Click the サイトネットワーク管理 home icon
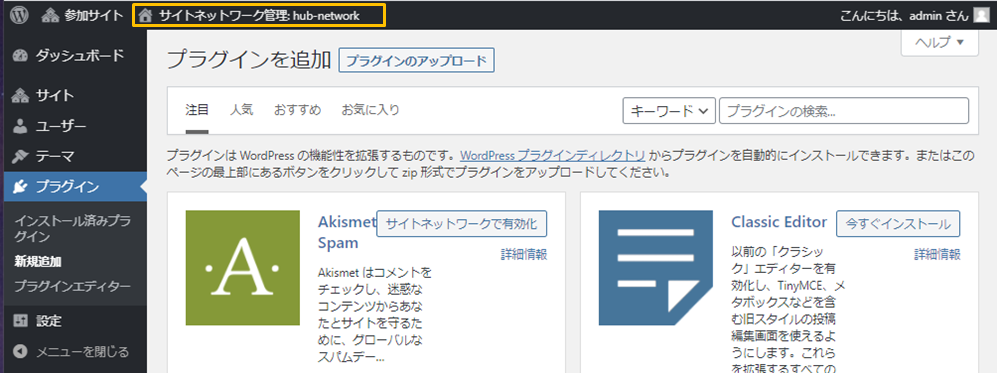This screenshot has height=373, width=997. click(x=146, y=15)
